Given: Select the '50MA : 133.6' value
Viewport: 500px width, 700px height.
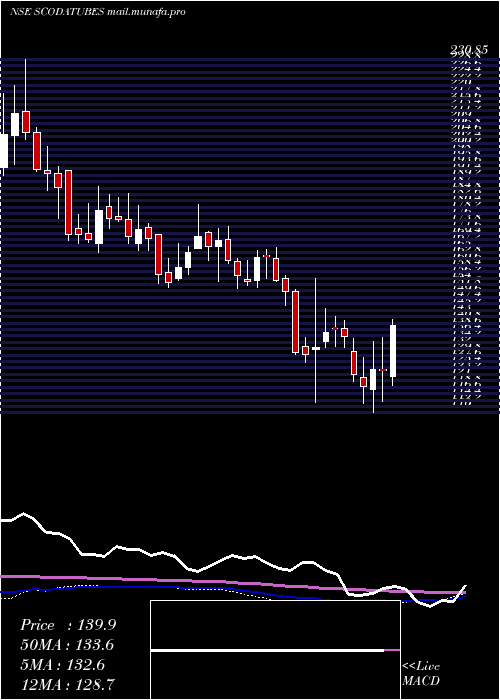Looking at the screenshot, I should pyautogui.click(x=67, y=645).
